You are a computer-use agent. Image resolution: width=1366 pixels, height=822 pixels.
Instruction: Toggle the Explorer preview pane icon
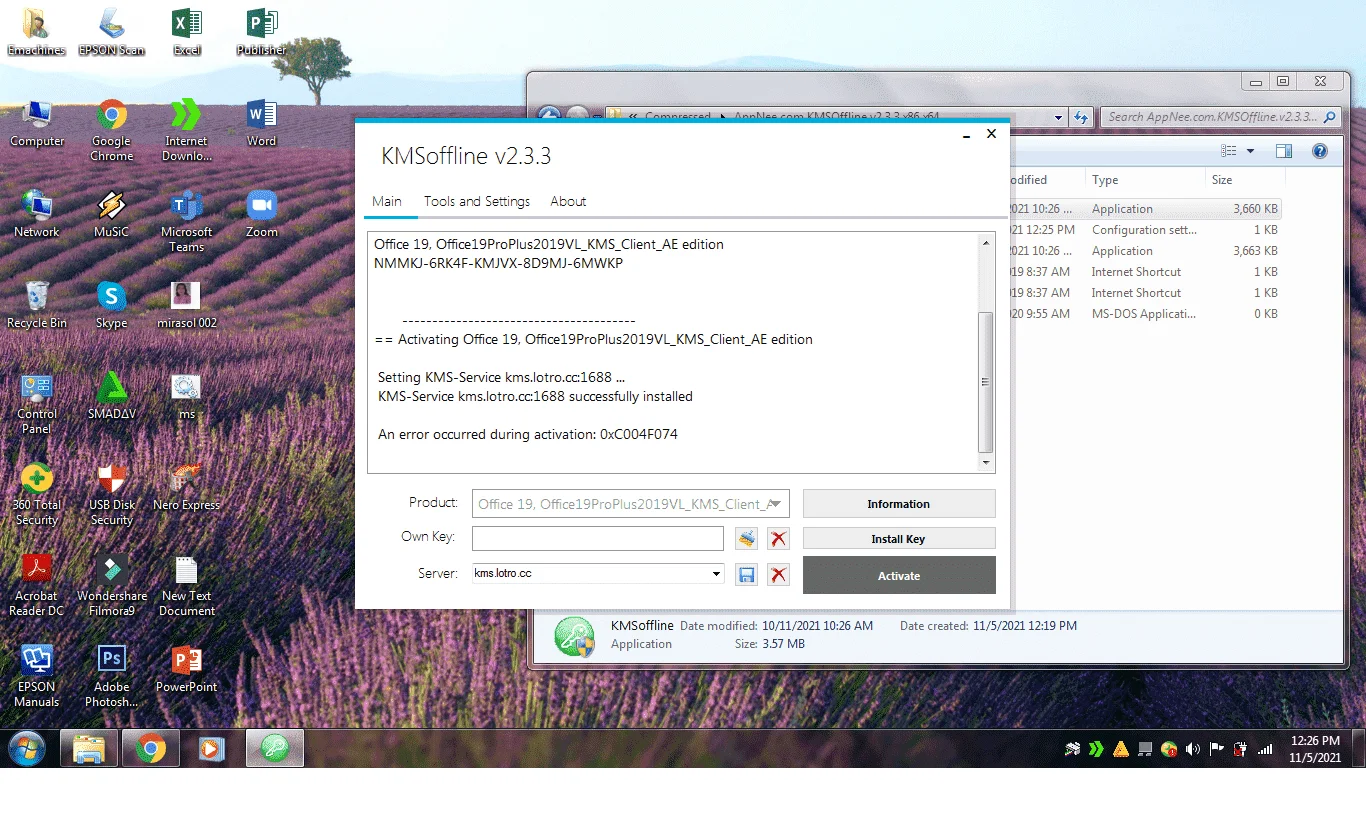pos(1284,151)
